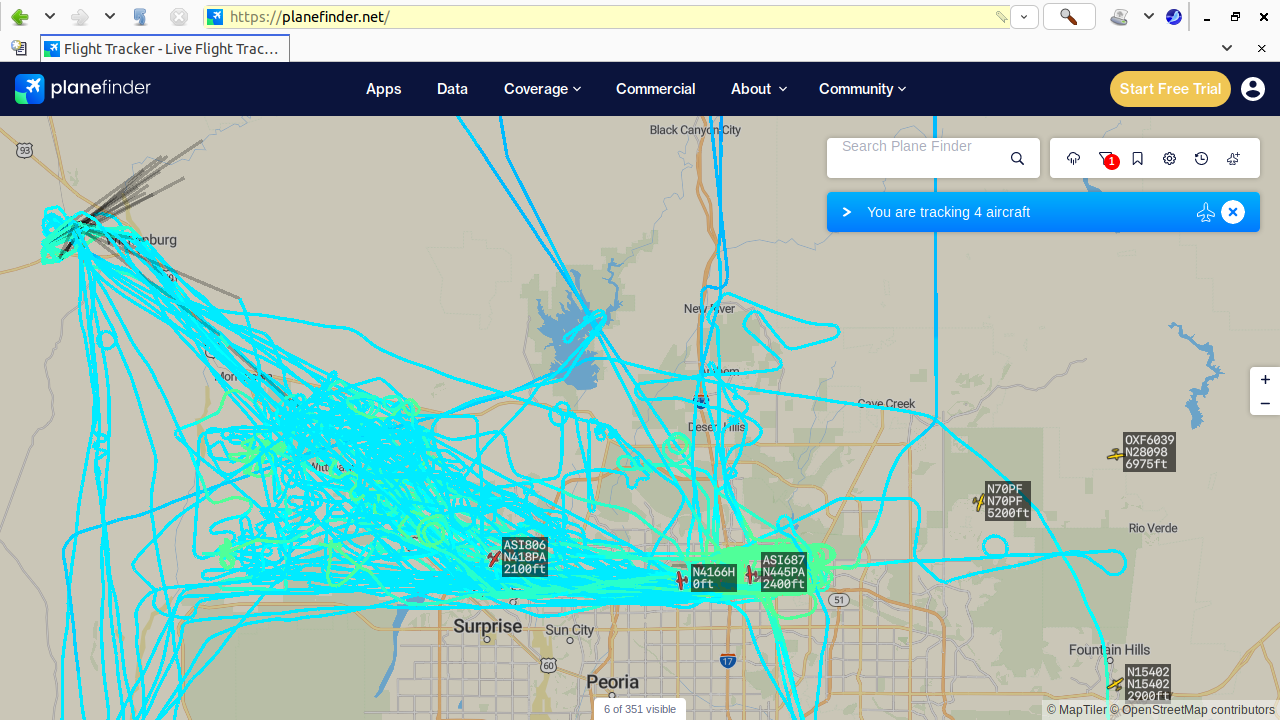Screen dimensions: 1280x720
Task: Expand the tracking banner with the arrow
Action: [x=847, y=212]
